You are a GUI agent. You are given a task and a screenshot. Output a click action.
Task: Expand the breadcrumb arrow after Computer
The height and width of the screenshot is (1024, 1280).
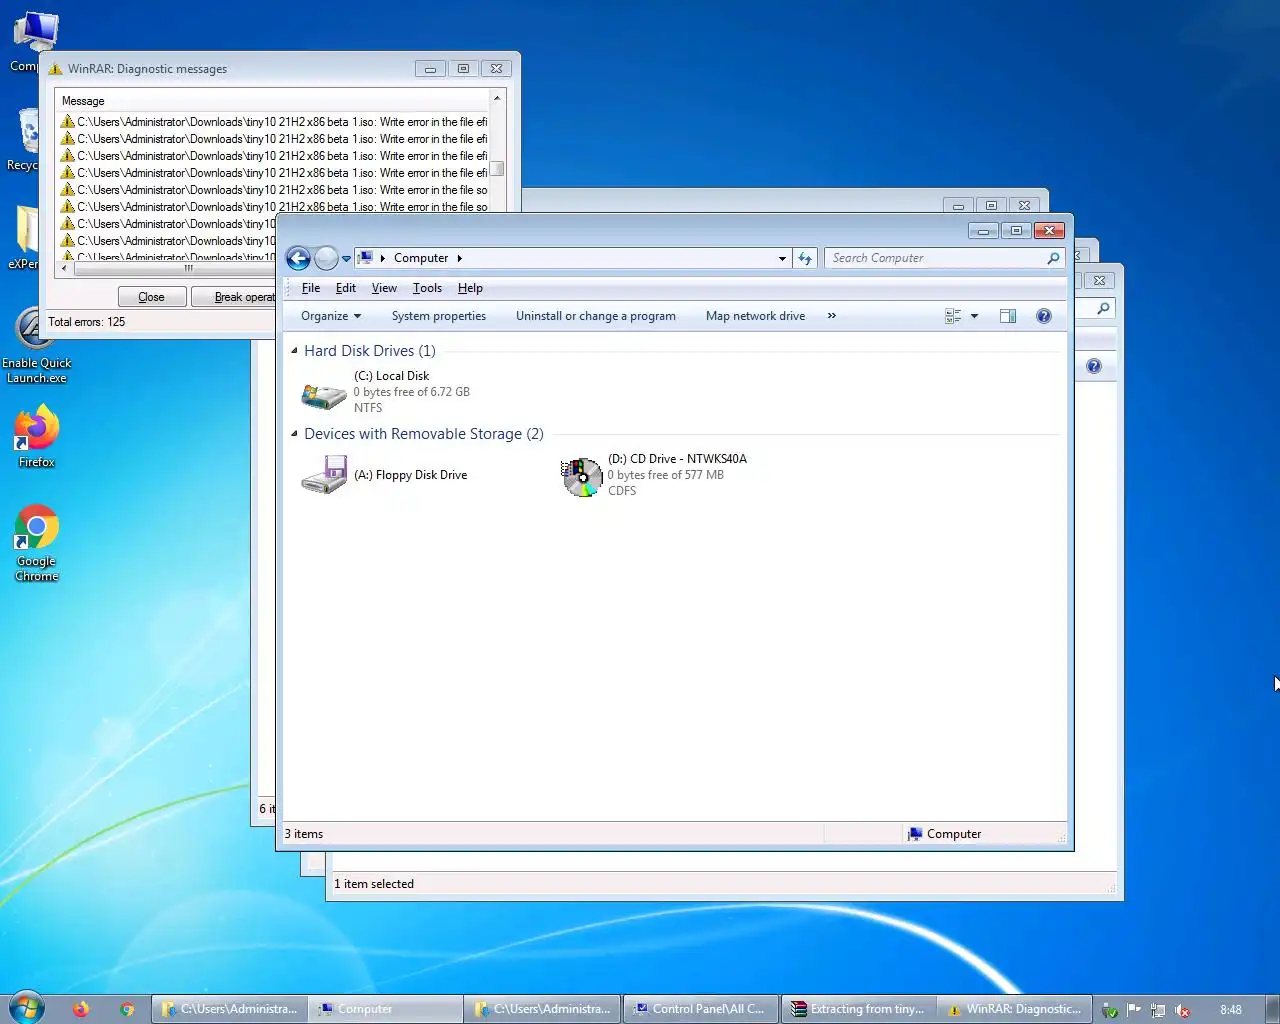[x=459, y=258]
